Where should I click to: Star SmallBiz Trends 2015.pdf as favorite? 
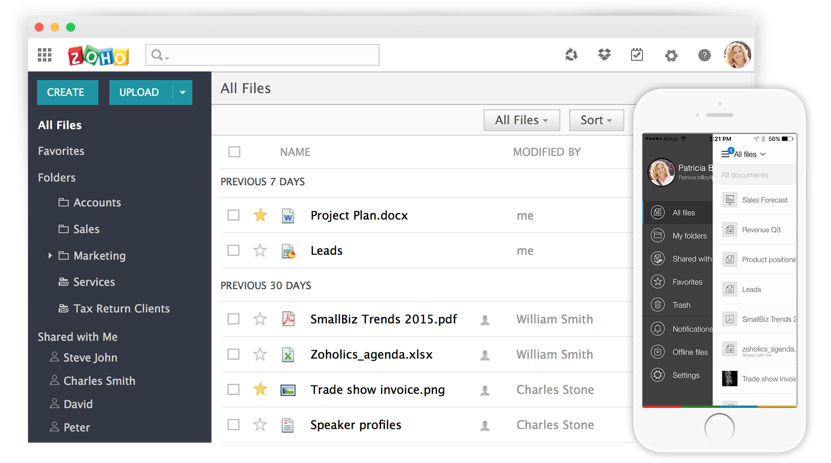click(260, 319)
